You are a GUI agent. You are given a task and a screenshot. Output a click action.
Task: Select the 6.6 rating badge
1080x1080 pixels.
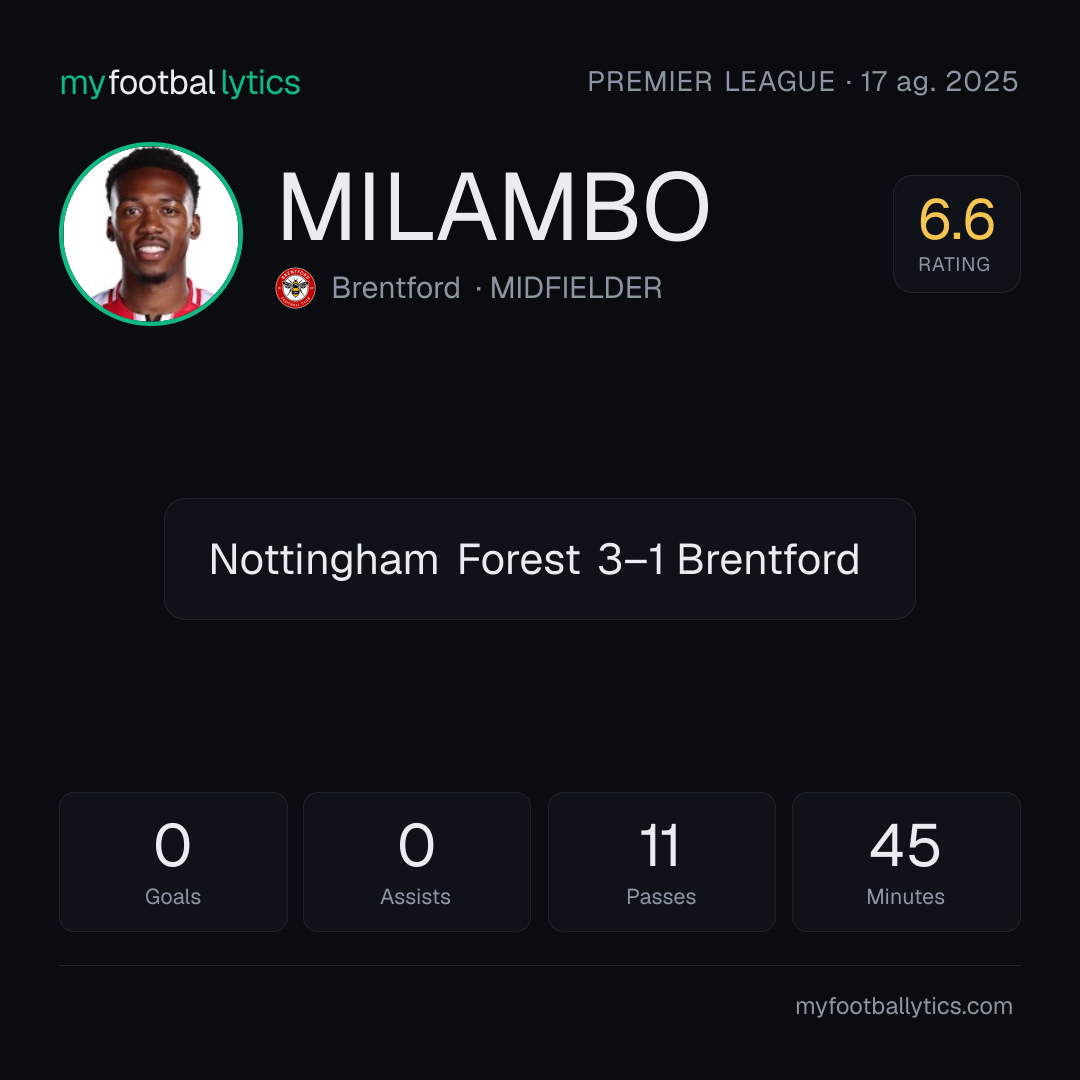[x=957, y=234]
